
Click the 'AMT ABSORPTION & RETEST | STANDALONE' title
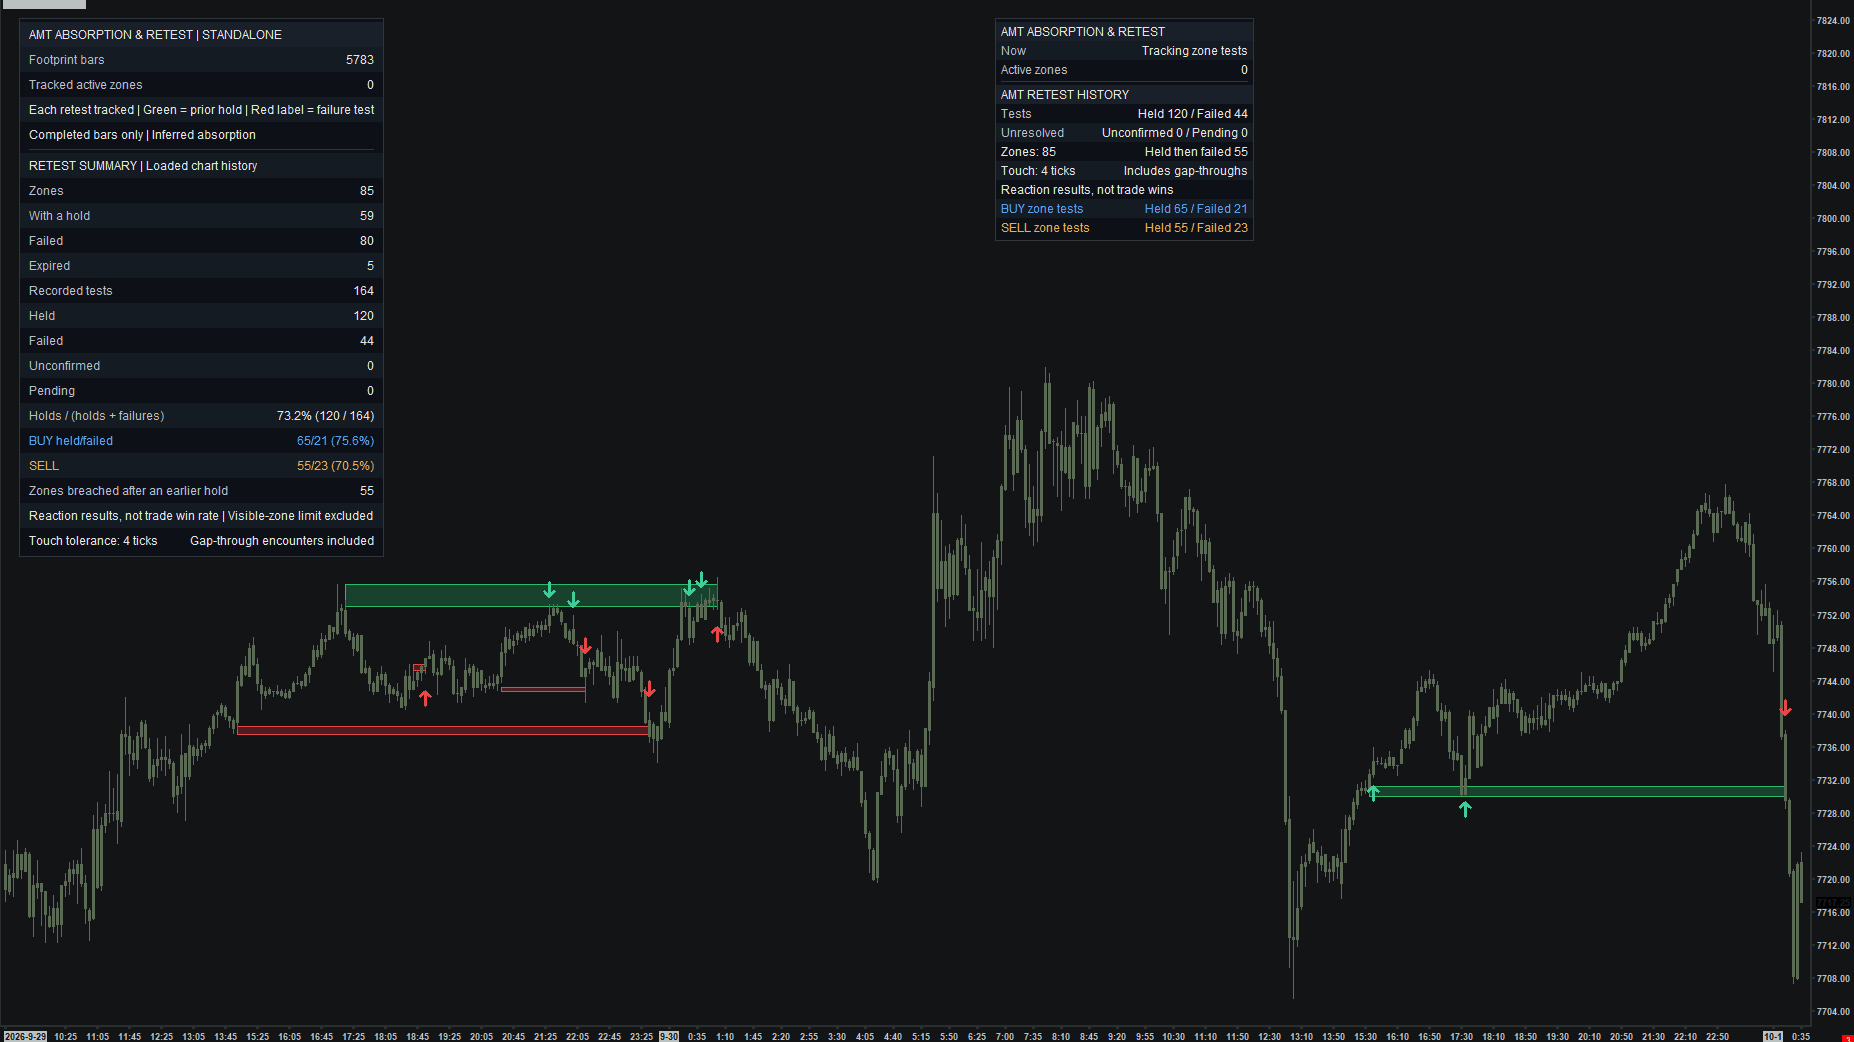click(x=155, y=35)
